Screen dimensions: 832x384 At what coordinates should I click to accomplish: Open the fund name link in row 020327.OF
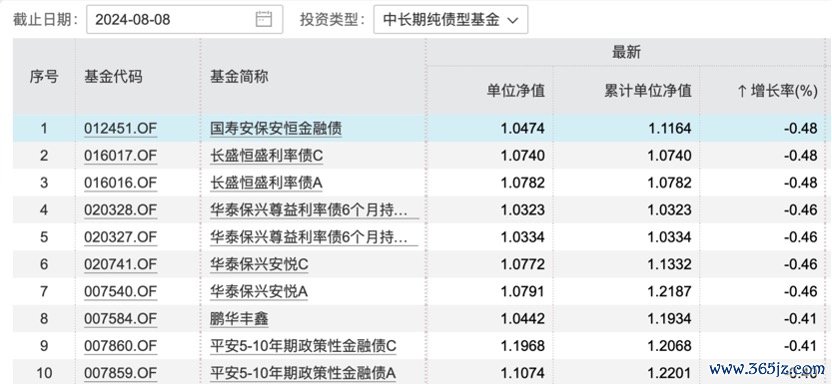[x=314, y=237]
